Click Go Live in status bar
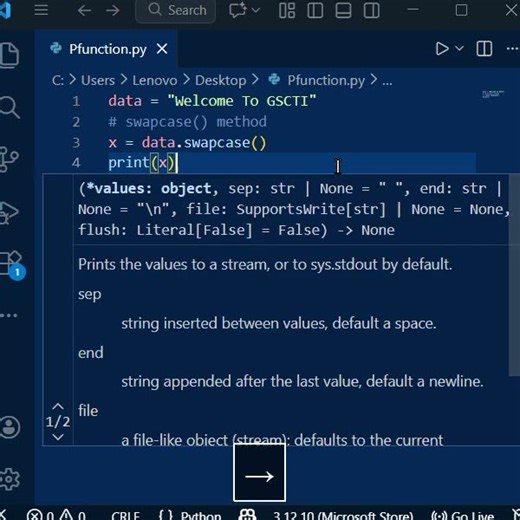 point(462,516)
